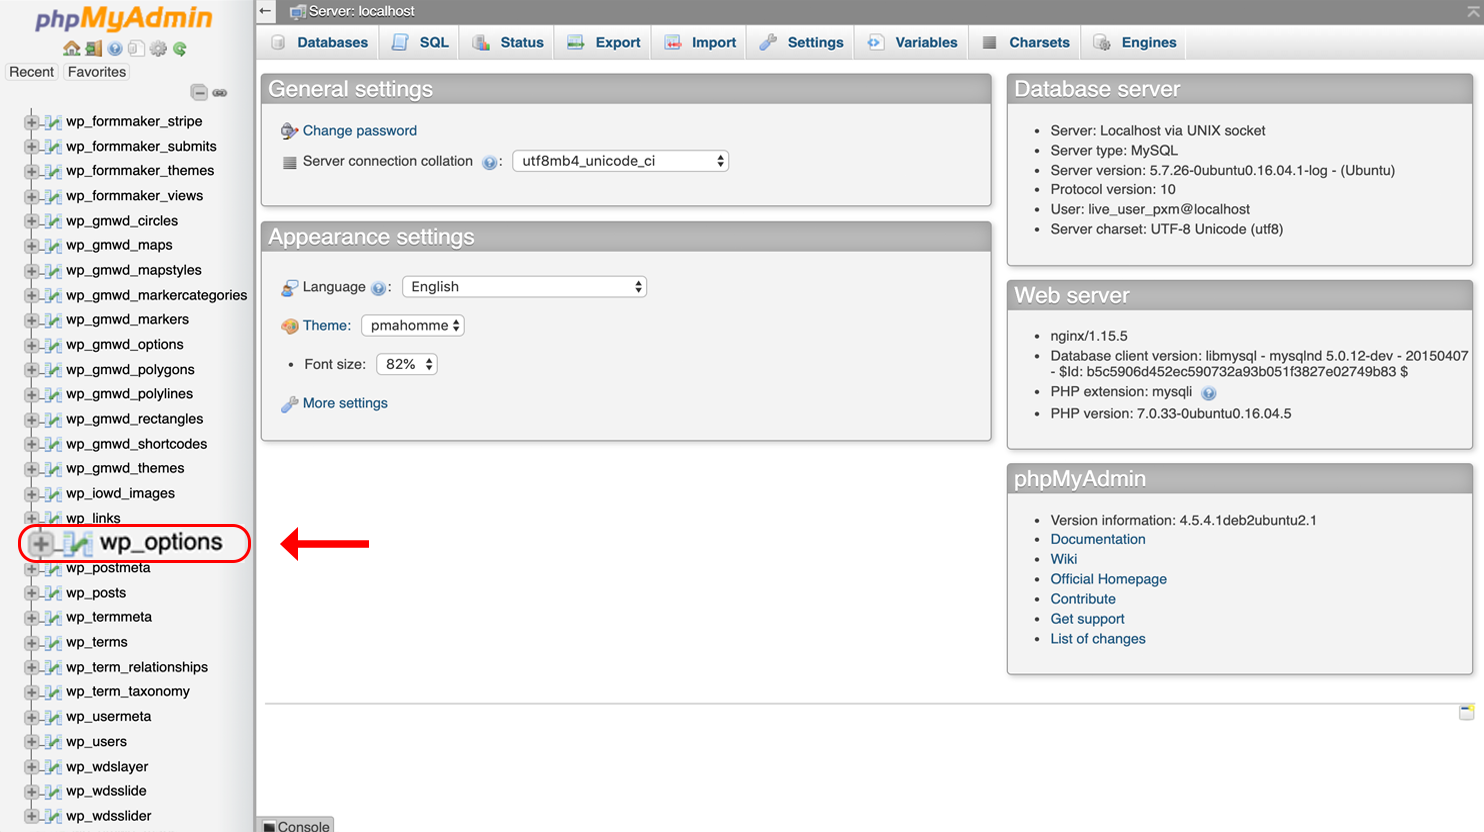
Task: Click the wp_wdslayer table icon
Action: click(54, 767)
